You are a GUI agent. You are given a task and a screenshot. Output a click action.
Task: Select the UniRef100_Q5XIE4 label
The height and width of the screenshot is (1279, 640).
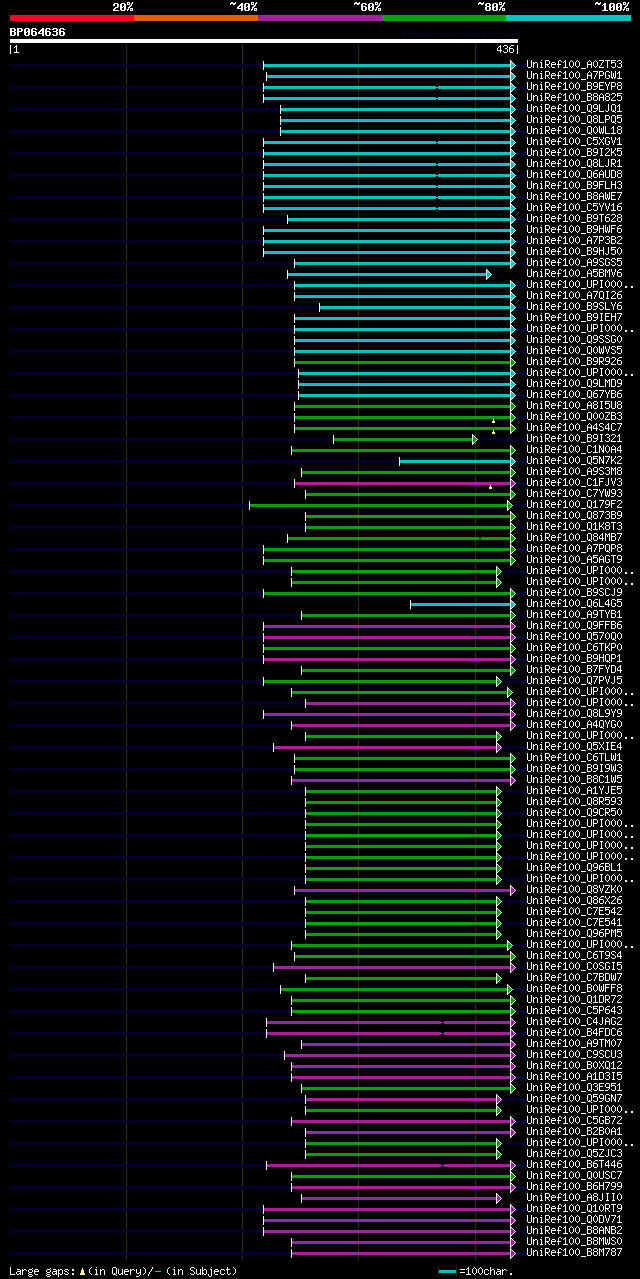[574, 747]
